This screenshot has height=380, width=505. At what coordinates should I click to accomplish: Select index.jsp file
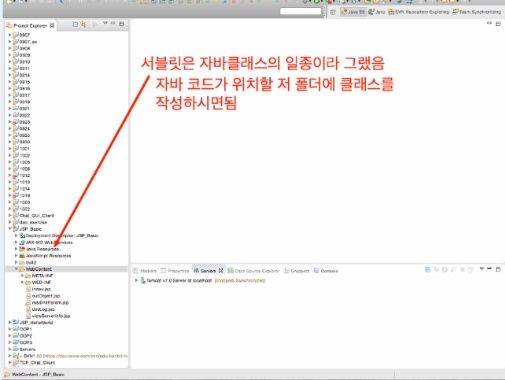[41, 289]
